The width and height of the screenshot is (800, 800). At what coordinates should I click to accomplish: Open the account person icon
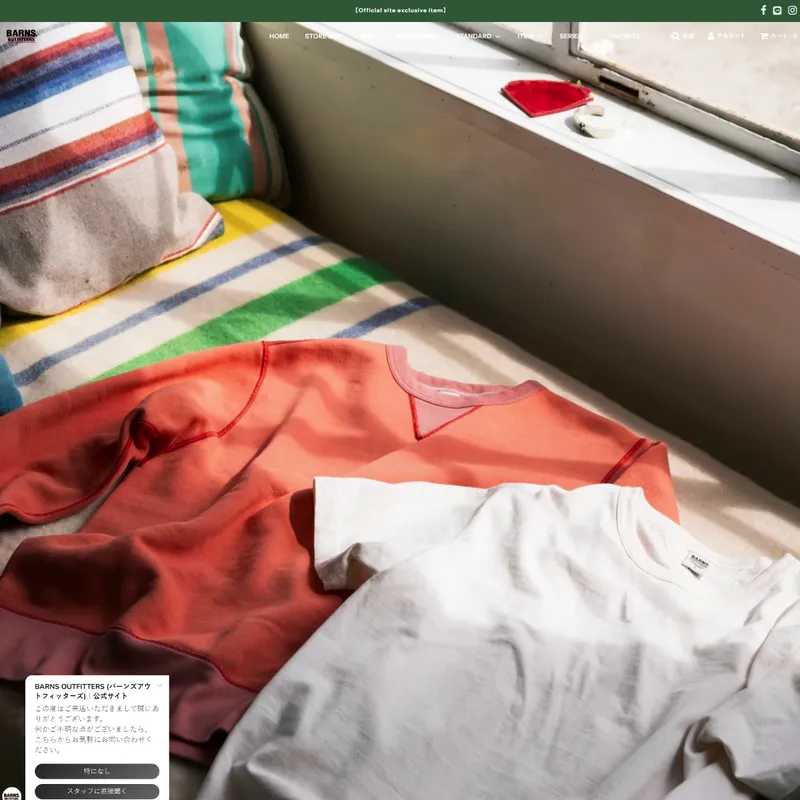point(711,36)
